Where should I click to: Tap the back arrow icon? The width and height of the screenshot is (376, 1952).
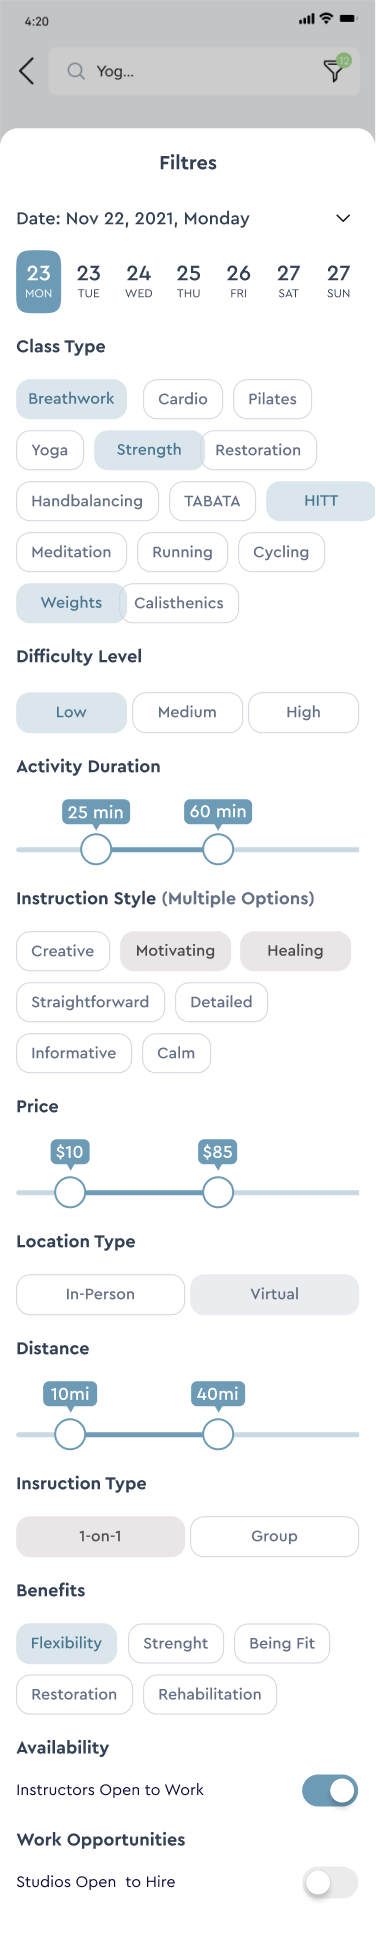point(27,71)
